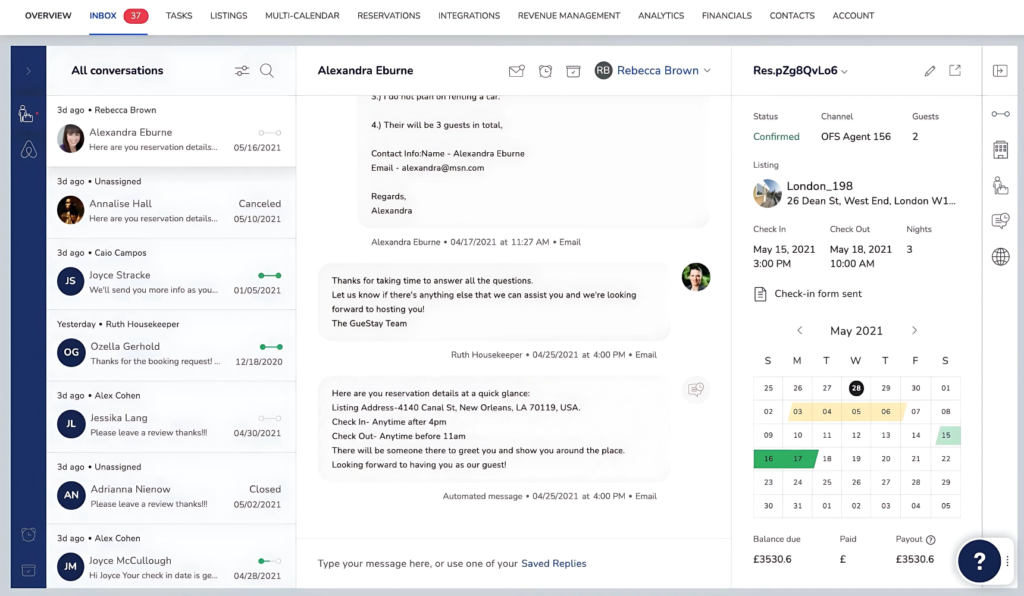Open reservation in new window icon
The image size is (1024, 596).
pos(955,70)
